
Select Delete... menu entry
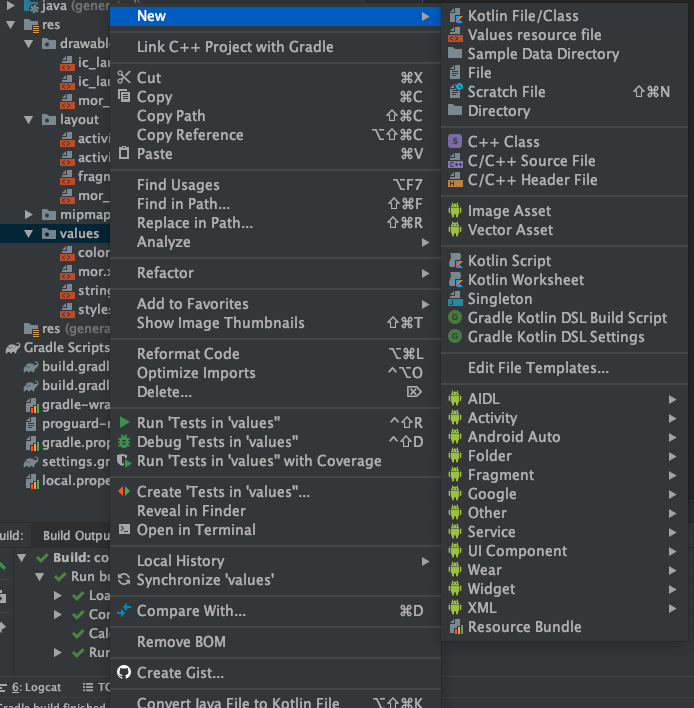click(x=275, y=391)
